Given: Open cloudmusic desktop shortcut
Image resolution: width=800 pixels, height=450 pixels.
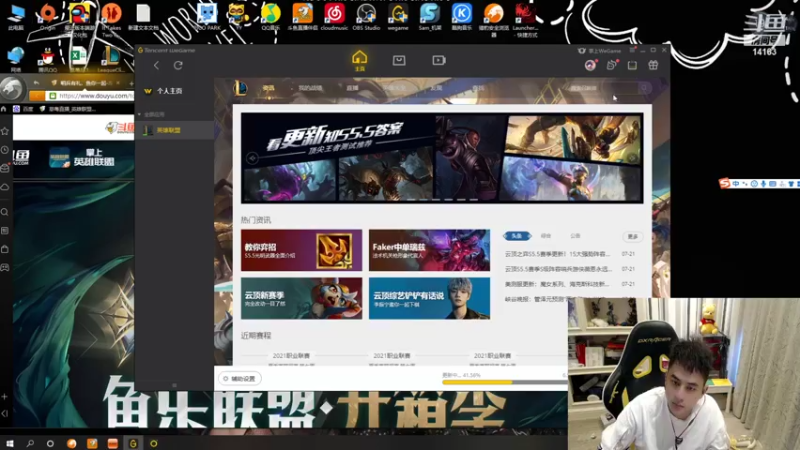Looking at the screenshot, I should tap(334, 16).
